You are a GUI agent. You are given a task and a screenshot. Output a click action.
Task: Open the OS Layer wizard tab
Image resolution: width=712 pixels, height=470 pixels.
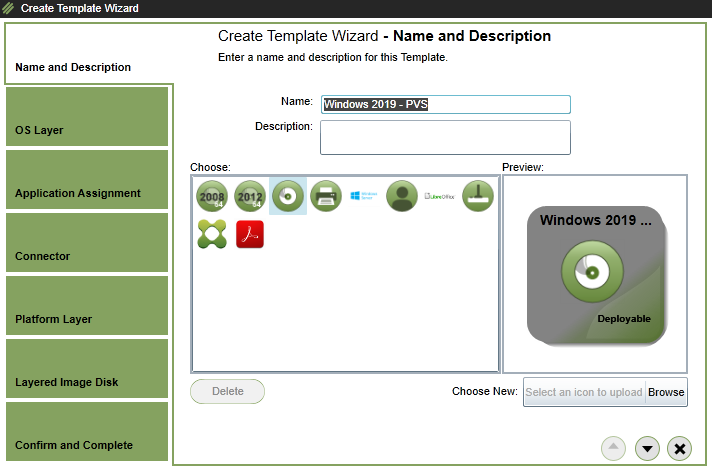click(x=86, y=117)
